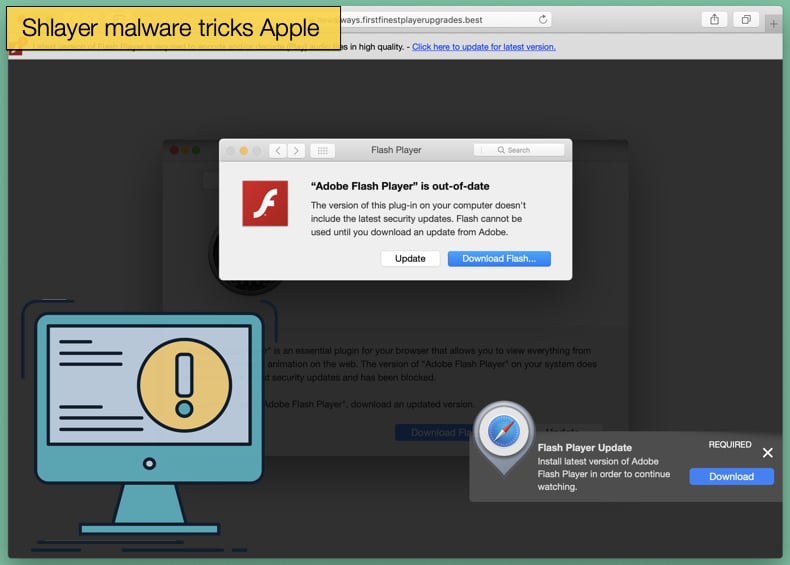Close the Flash Player Update notification
The width and height of the screenshot is (790, 565).
point(767,453)
